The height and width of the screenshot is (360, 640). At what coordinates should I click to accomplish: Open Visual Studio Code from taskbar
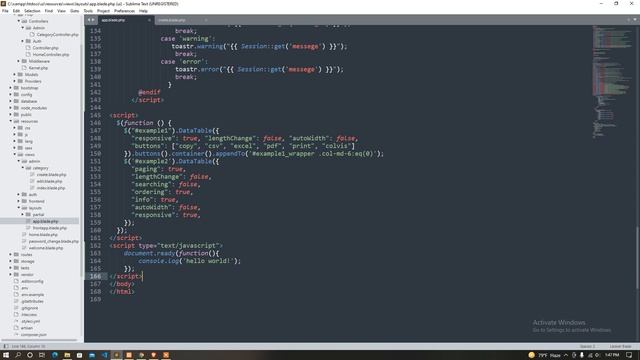(104, 355)
